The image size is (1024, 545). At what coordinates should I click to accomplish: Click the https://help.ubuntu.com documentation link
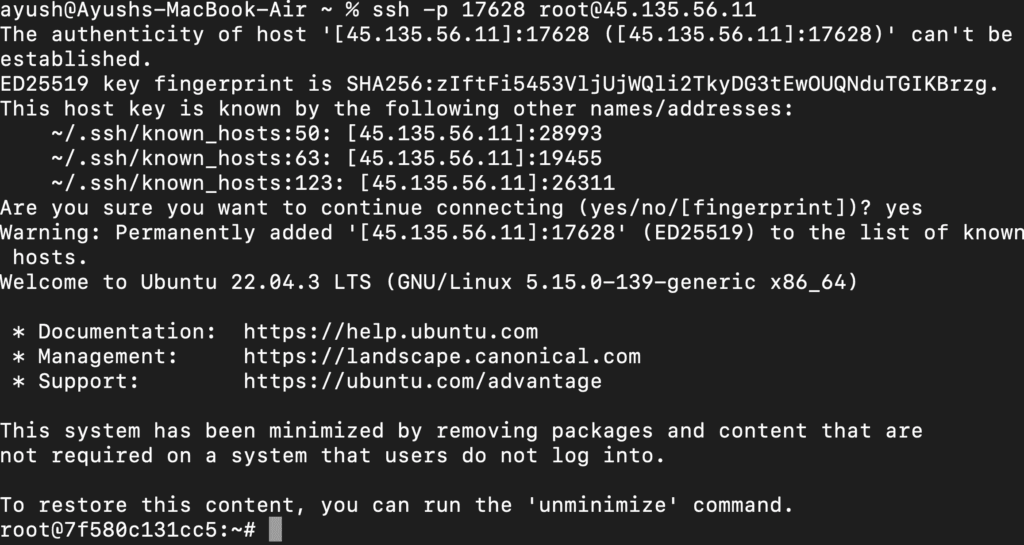click(390, 332)
